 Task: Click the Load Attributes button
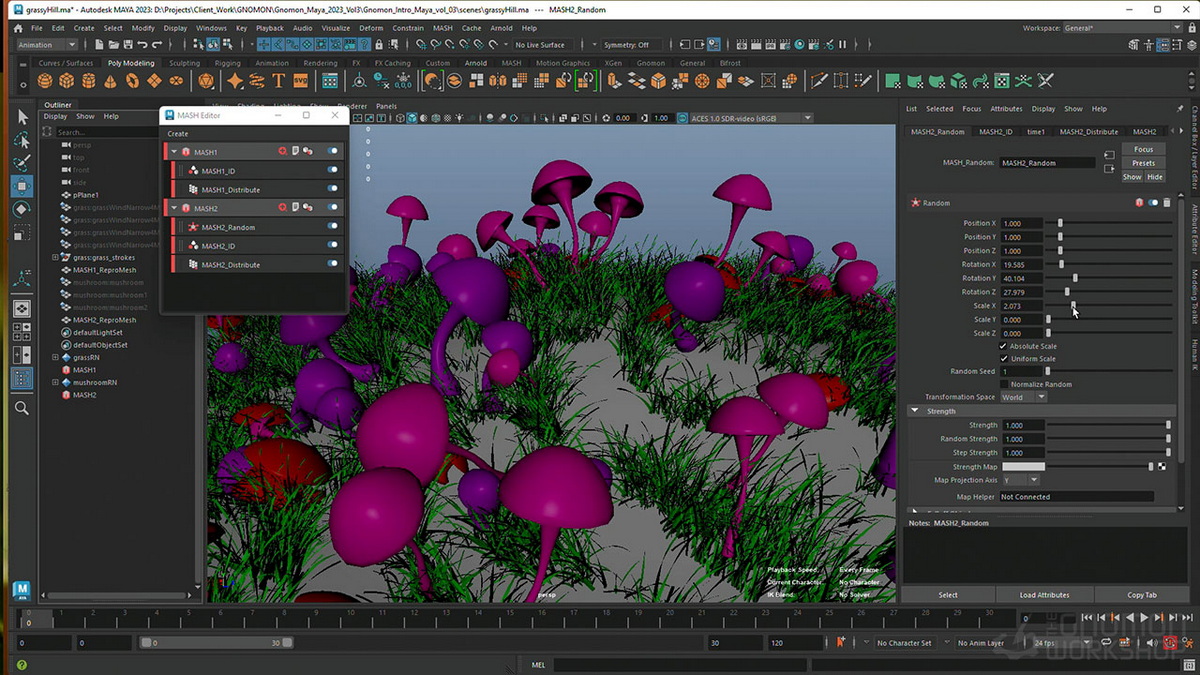(x=1045, y=595)
